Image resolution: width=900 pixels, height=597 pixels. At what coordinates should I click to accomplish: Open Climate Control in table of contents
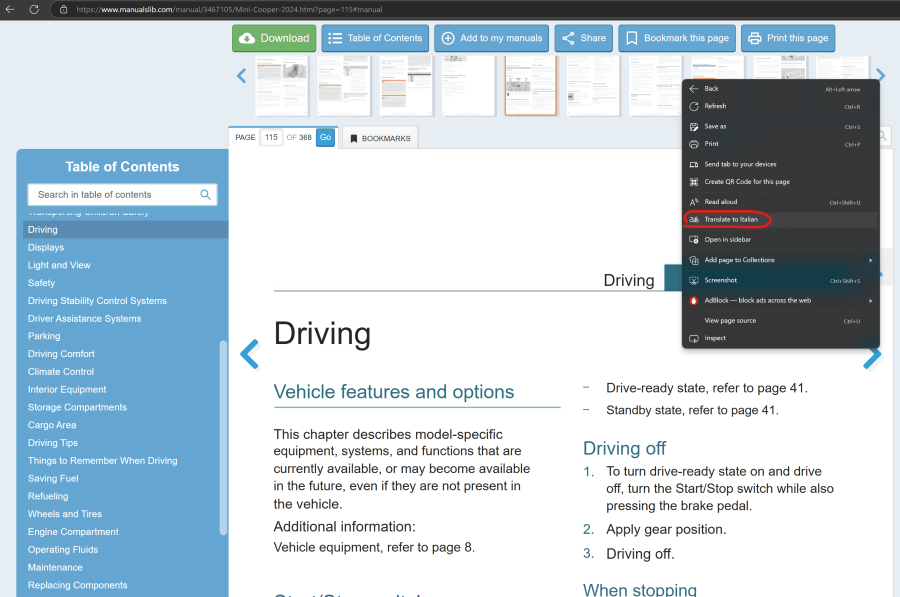pos(60,372)
